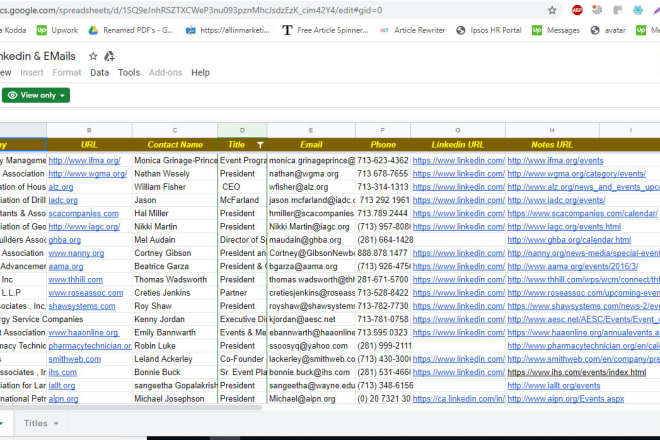Click the browser address bar URL
The height and width of the screenshot is (440, 660).
pos(192,10)
